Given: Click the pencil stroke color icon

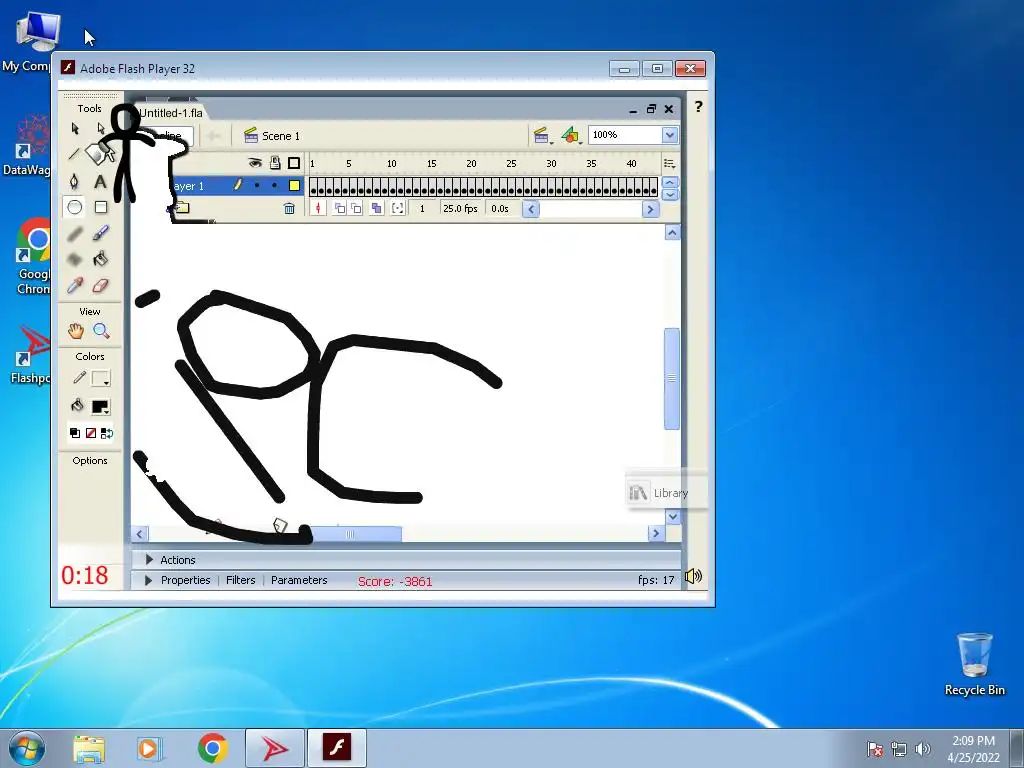Looking at the screenshot, I should [79, 377].
